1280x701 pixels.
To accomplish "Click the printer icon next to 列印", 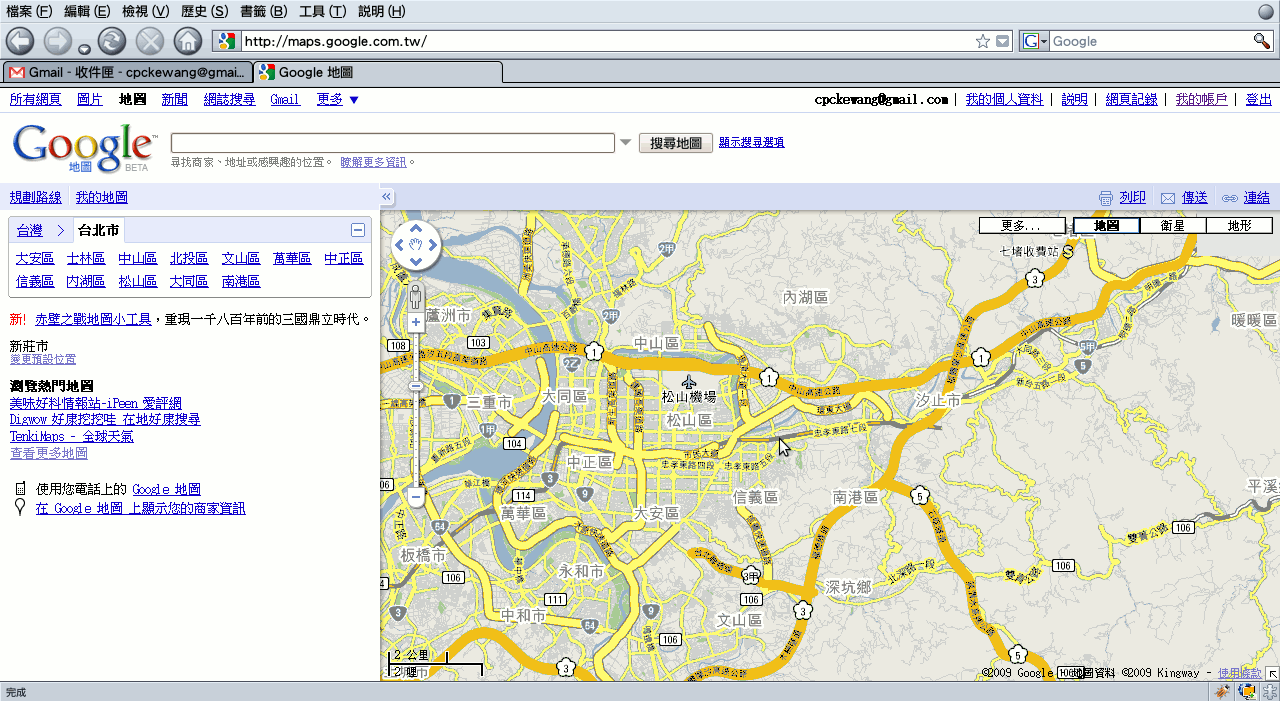I will click(x=1106, y=198).
